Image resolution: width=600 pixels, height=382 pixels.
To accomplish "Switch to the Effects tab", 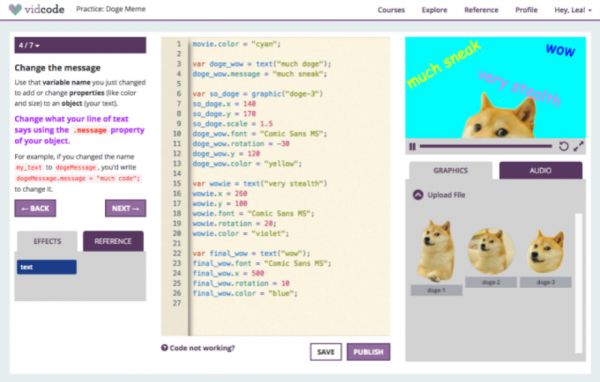I will [x=47, y=241].
